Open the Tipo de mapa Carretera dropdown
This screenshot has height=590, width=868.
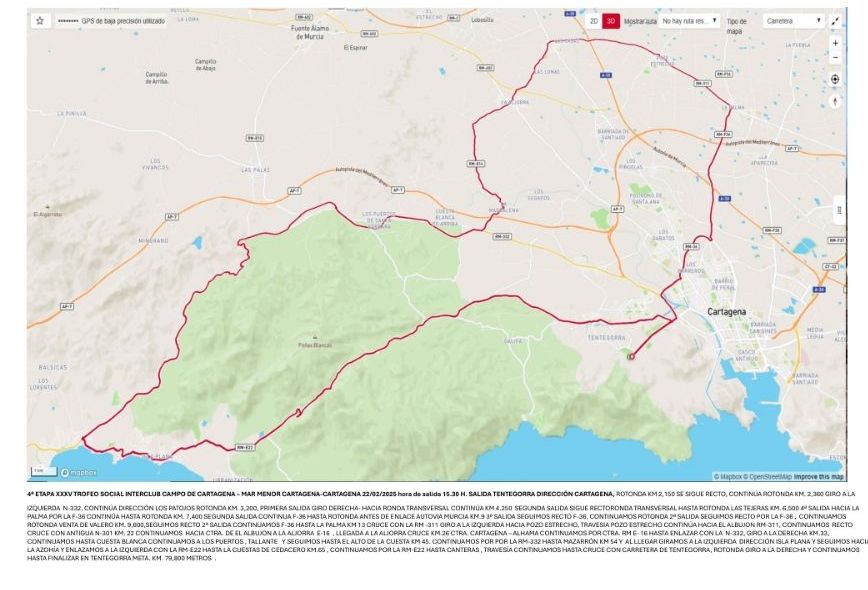pos(794,21)
